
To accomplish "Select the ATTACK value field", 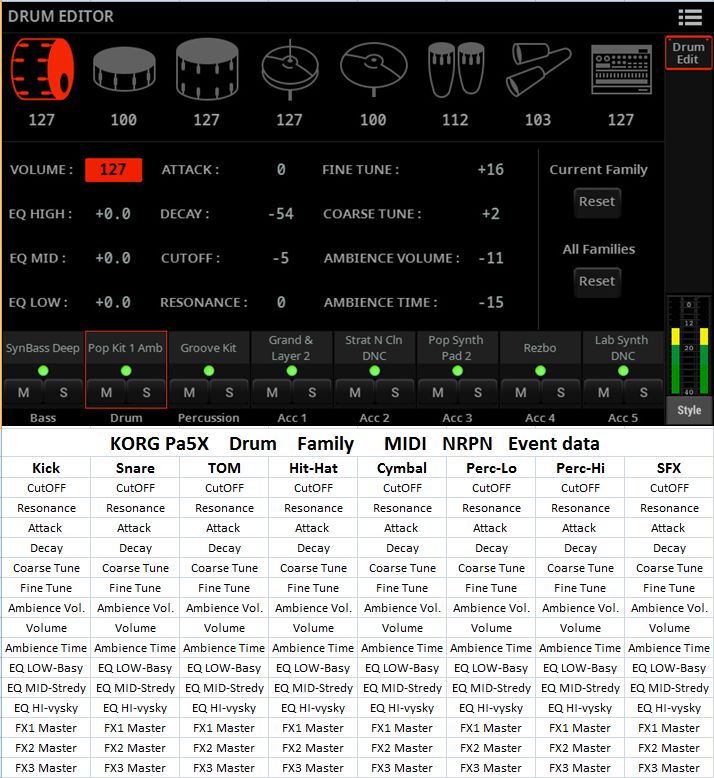I will 281,170.
